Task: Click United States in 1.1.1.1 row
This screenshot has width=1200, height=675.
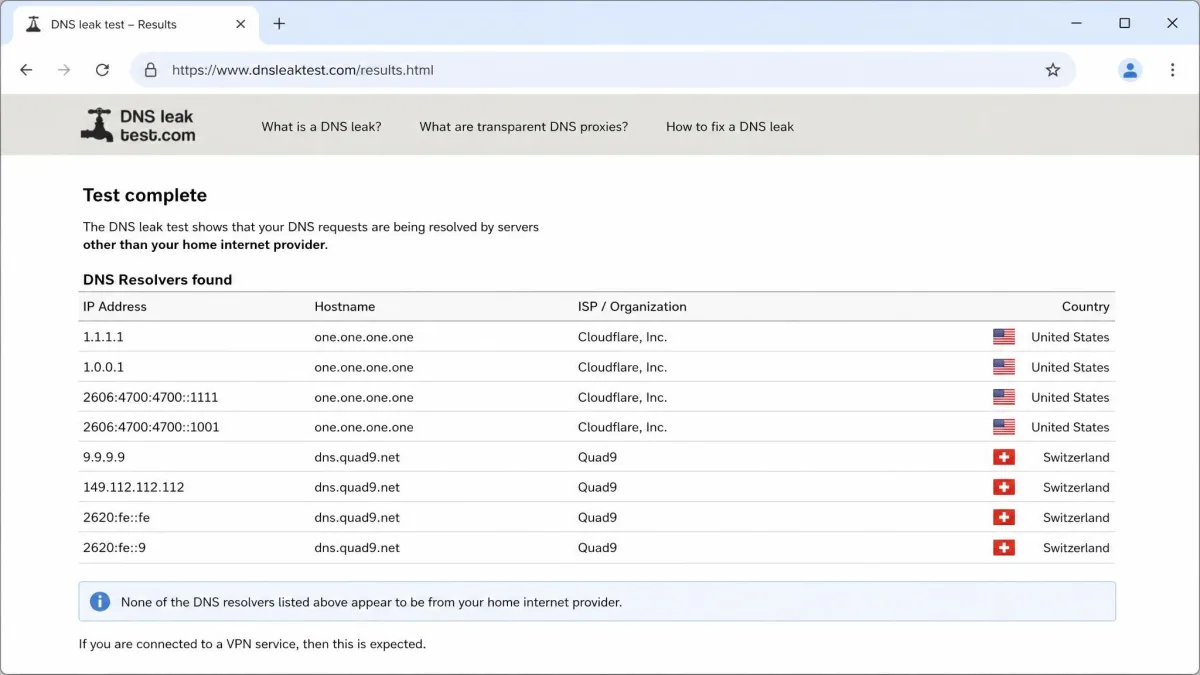Action: [1070, 337]
